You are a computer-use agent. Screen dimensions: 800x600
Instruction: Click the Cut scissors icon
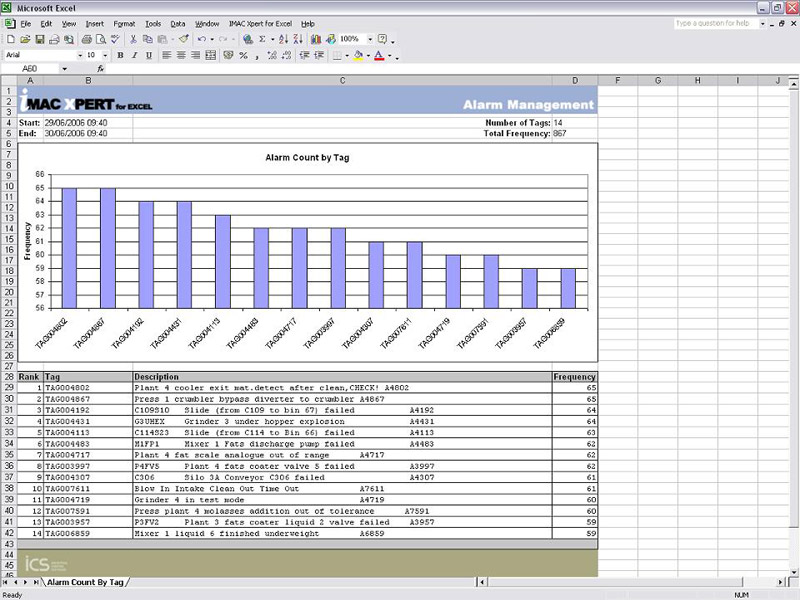click(133, 39)
